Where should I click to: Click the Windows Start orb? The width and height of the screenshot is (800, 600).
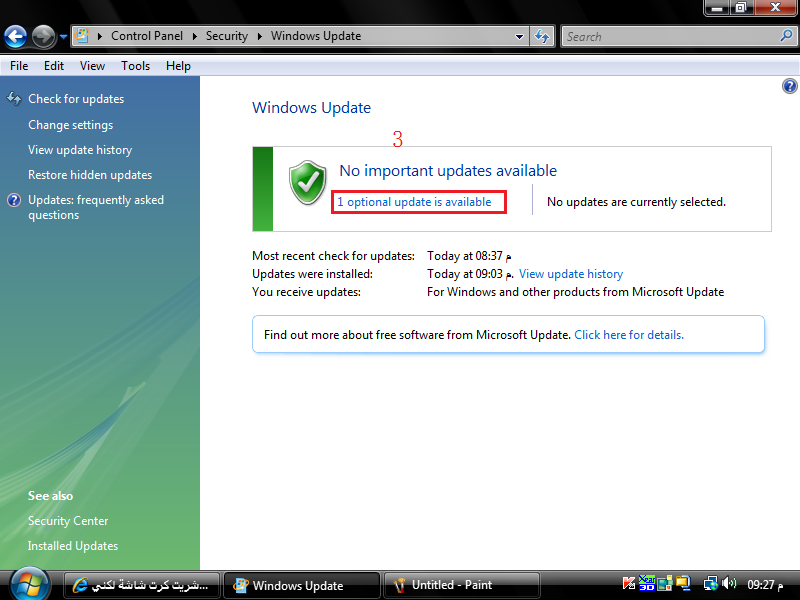(30, 585)
